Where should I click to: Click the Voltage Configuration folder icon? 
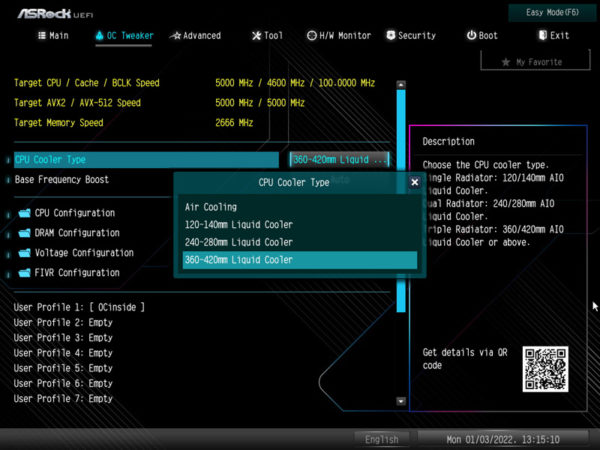[24, 253]
